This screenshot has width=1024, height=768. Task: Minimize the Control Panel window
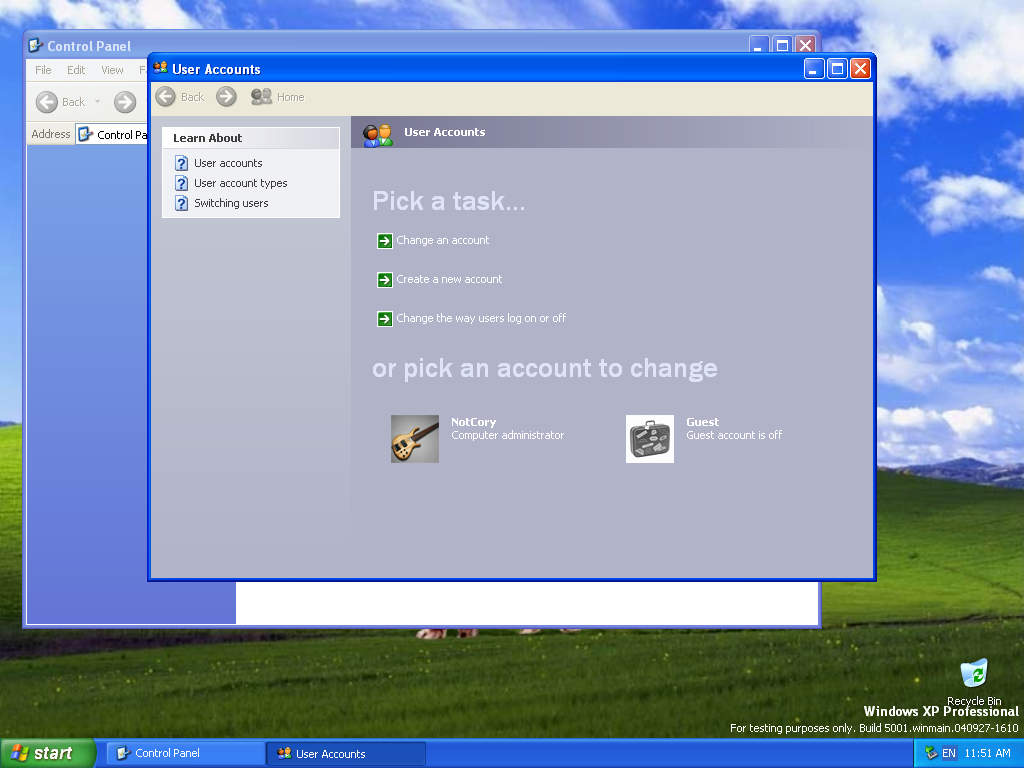758,46
